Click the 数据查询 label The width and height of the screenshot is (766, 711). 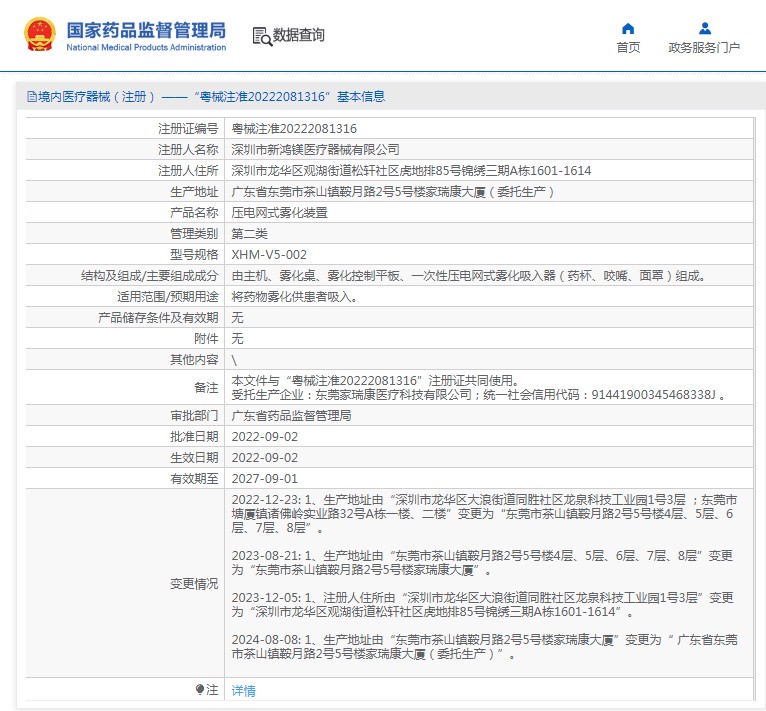pos(298,35)
